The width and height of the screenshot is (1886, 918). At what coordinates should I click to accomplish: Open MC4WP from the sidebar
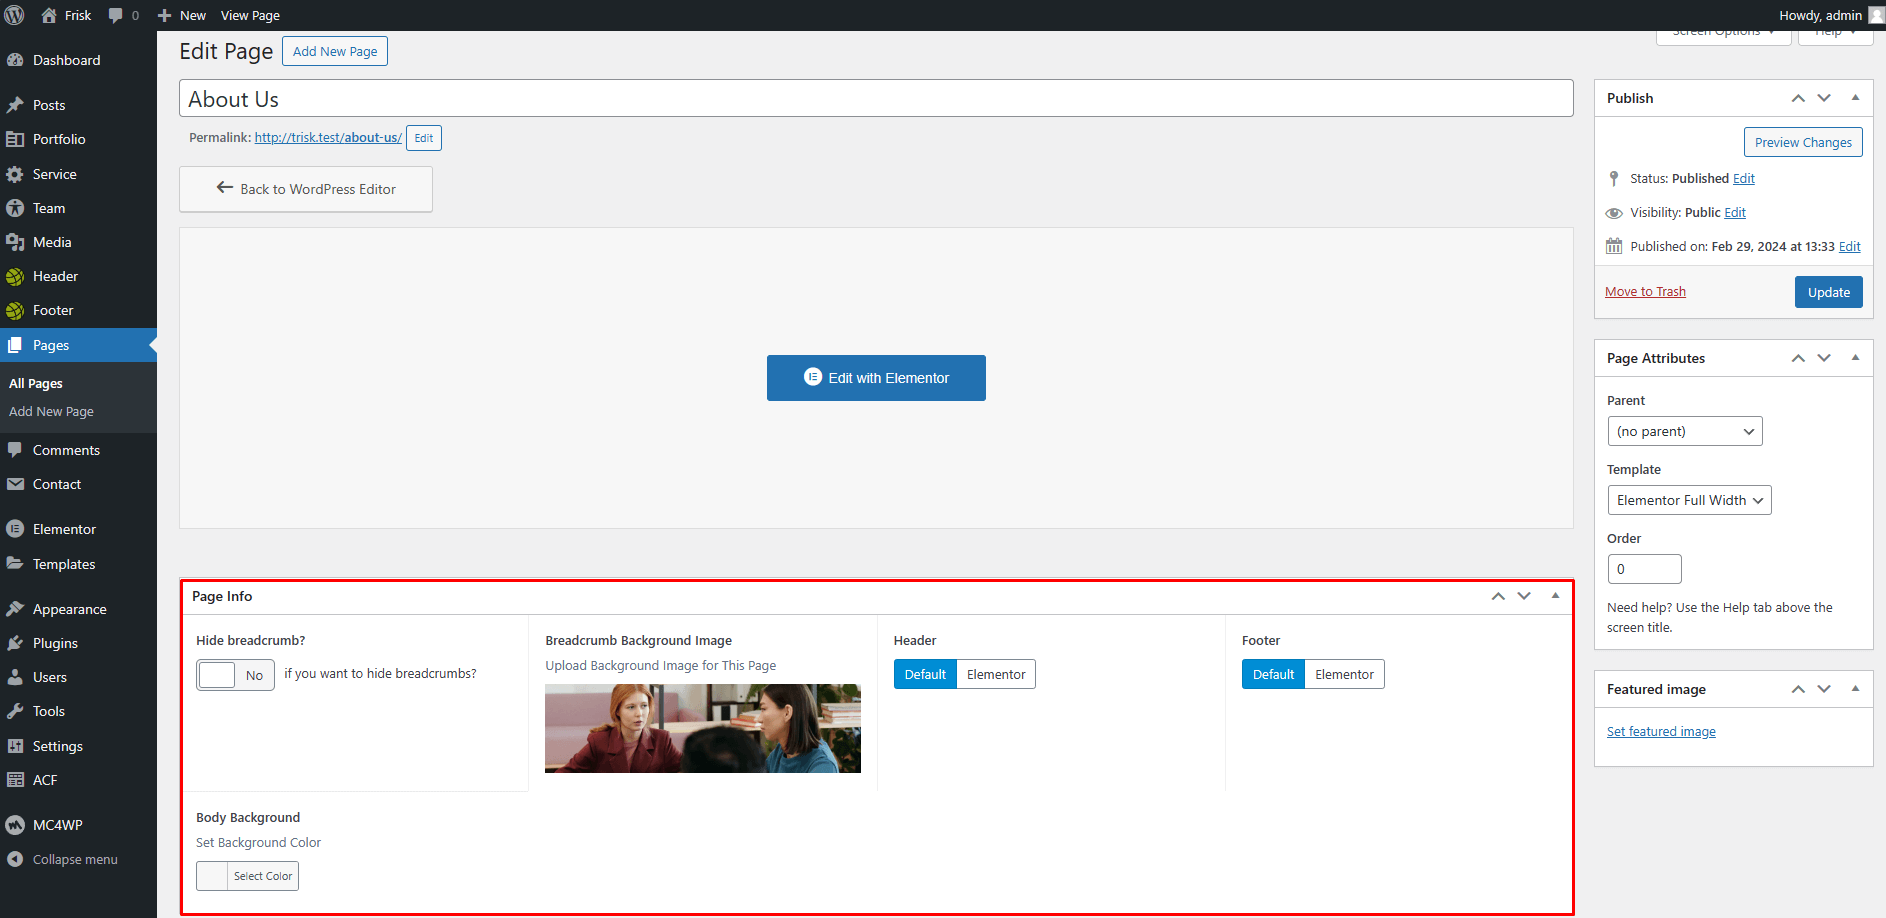tap(57, 825)
